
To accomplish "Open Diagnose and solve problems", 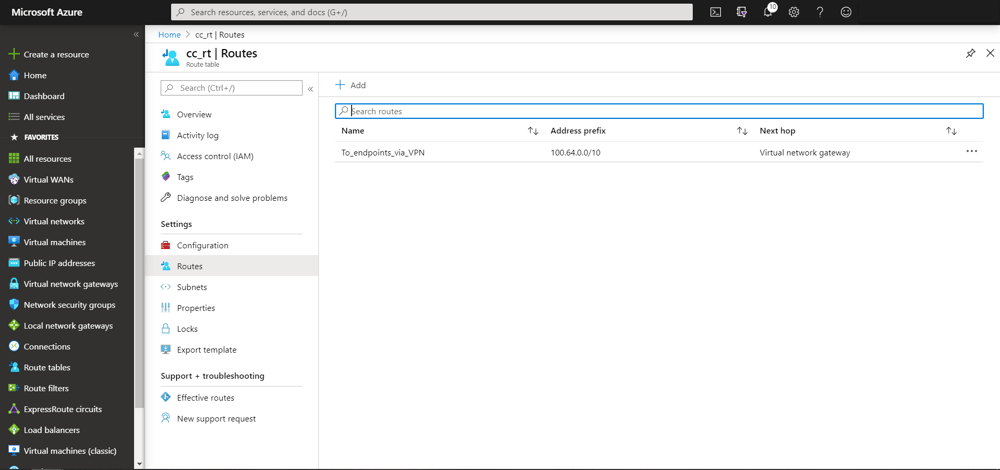I will pos(232,198).
